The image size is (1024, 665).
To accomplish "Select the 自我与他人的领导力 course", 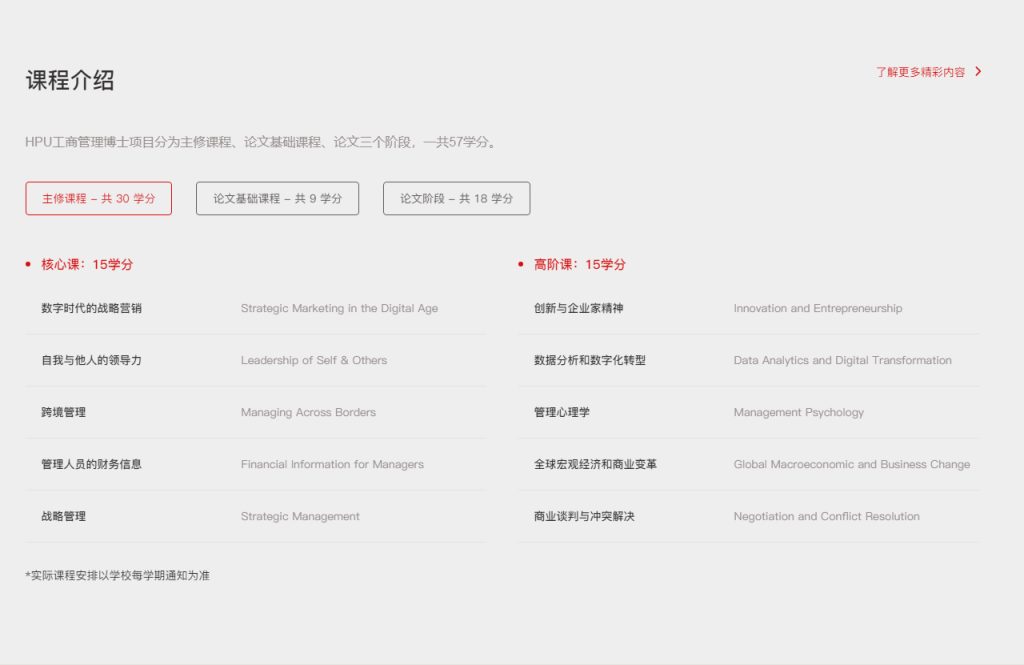I will pos(91,360).
